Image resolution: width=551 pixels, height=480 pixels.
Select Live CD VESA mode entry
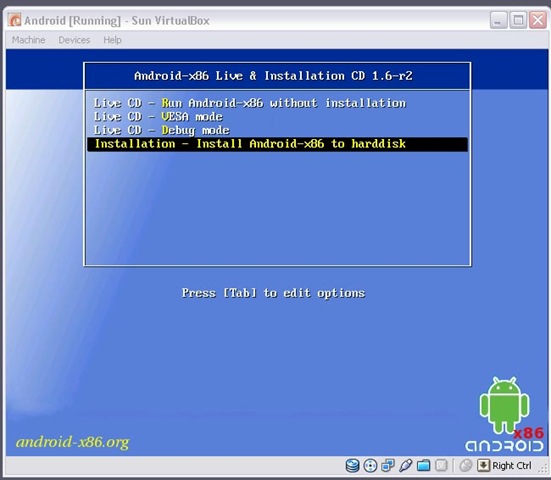coord(158,117)
